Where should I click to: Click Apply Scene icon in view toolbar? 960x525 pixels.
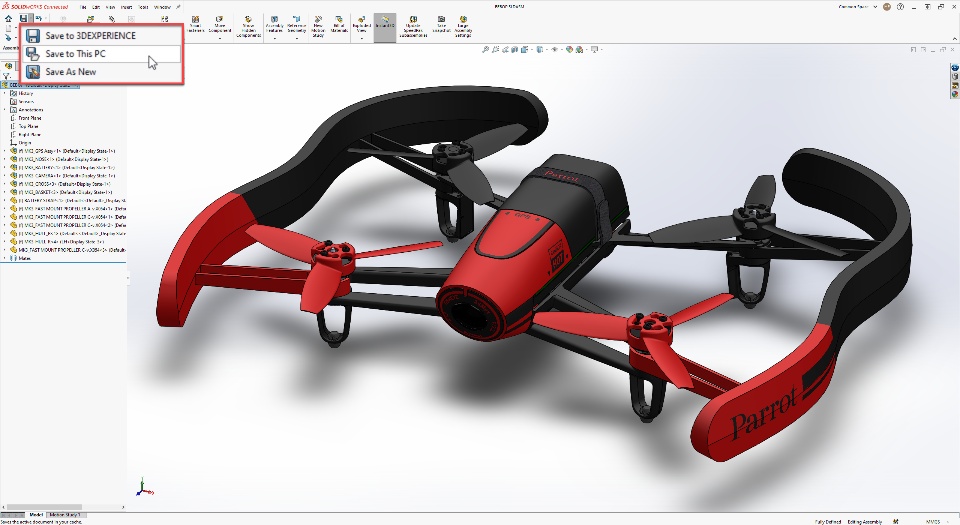point(579,50)
